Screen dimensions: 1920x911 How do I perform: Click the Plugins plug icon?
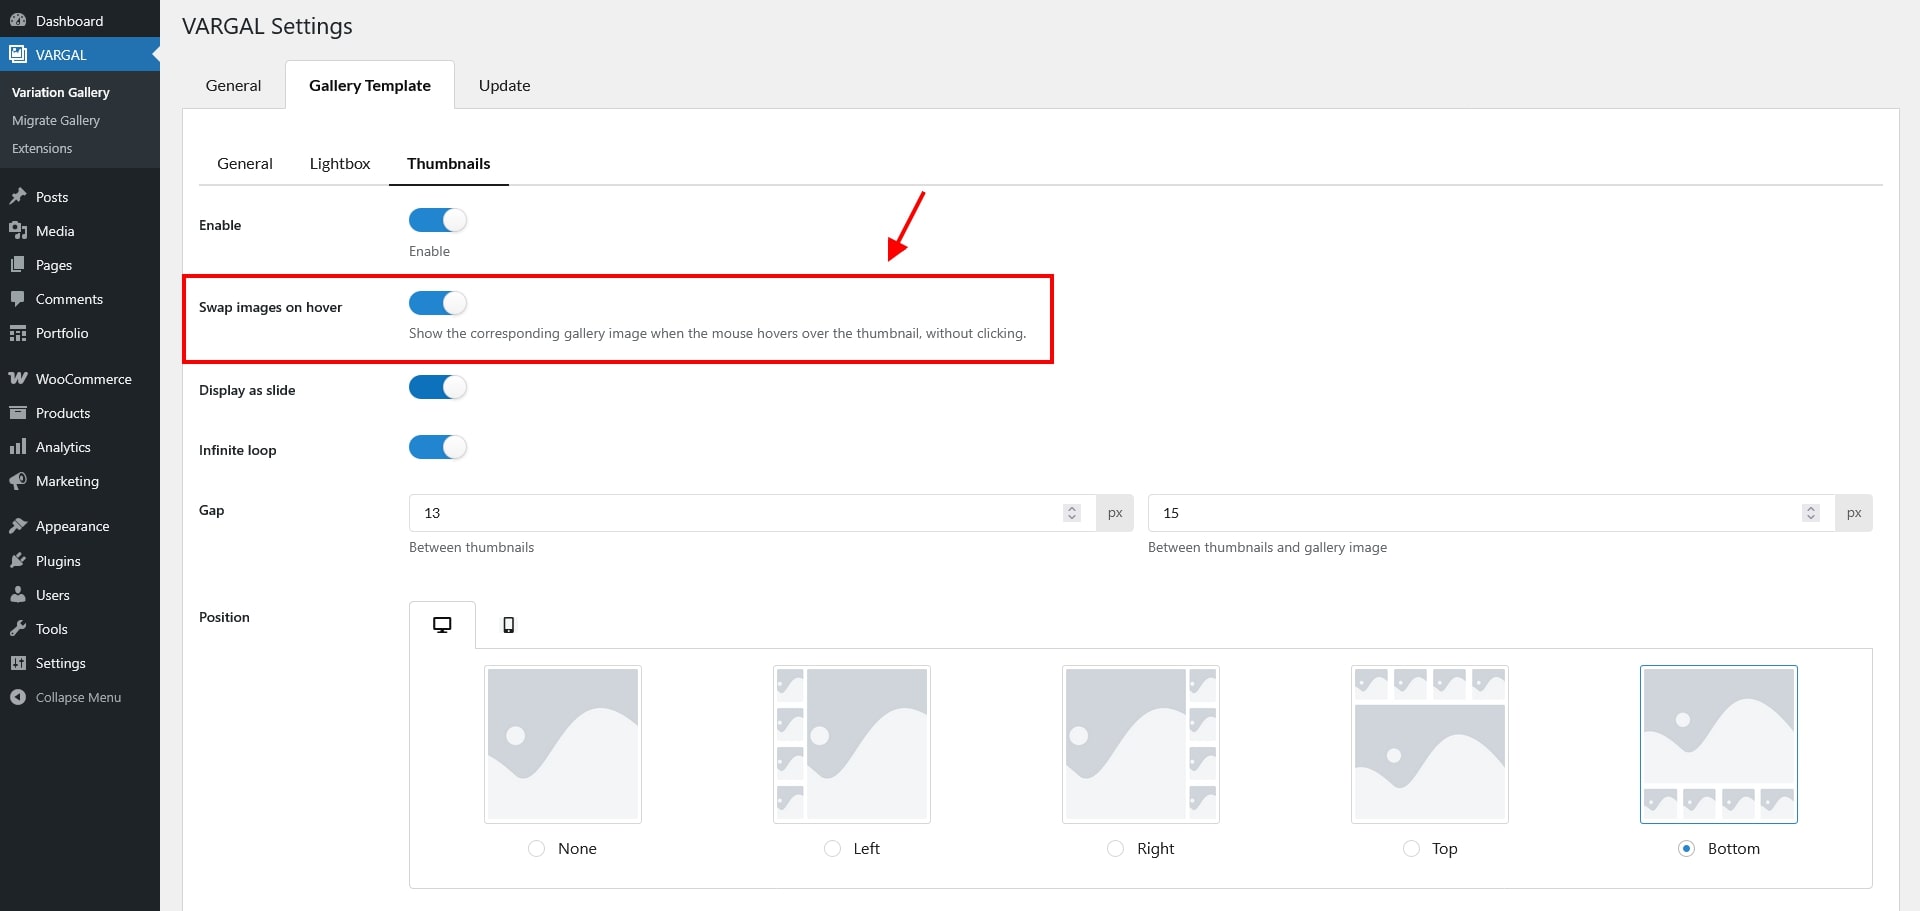(x=18, y=561)
